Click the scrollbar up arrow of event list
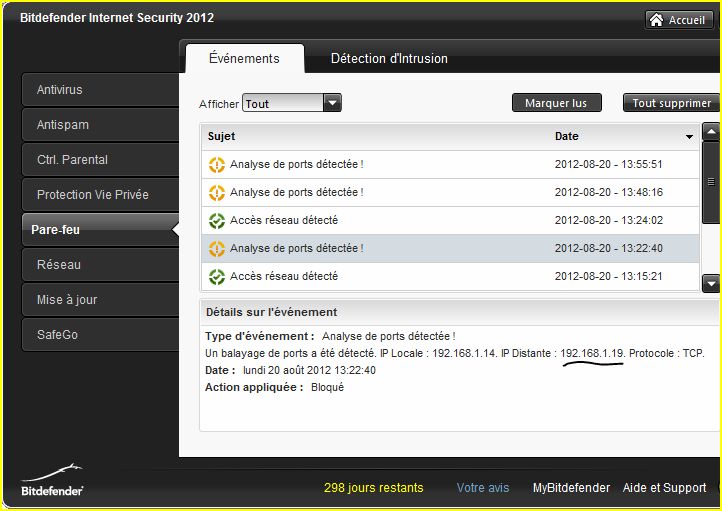The width and height of the screenshot is (722, 511). tap(711, 132)
